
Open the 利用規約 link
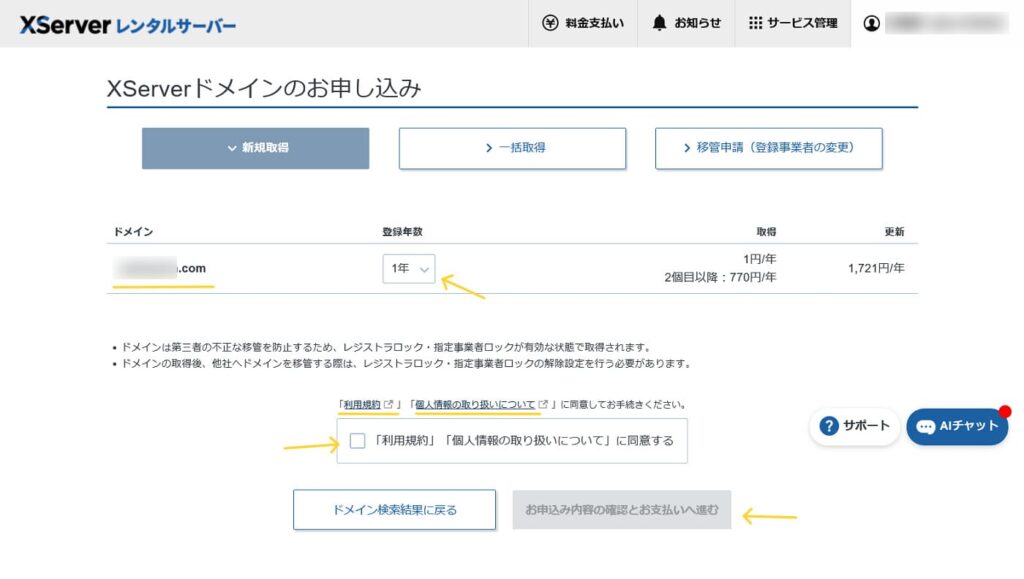click(362, 405)
